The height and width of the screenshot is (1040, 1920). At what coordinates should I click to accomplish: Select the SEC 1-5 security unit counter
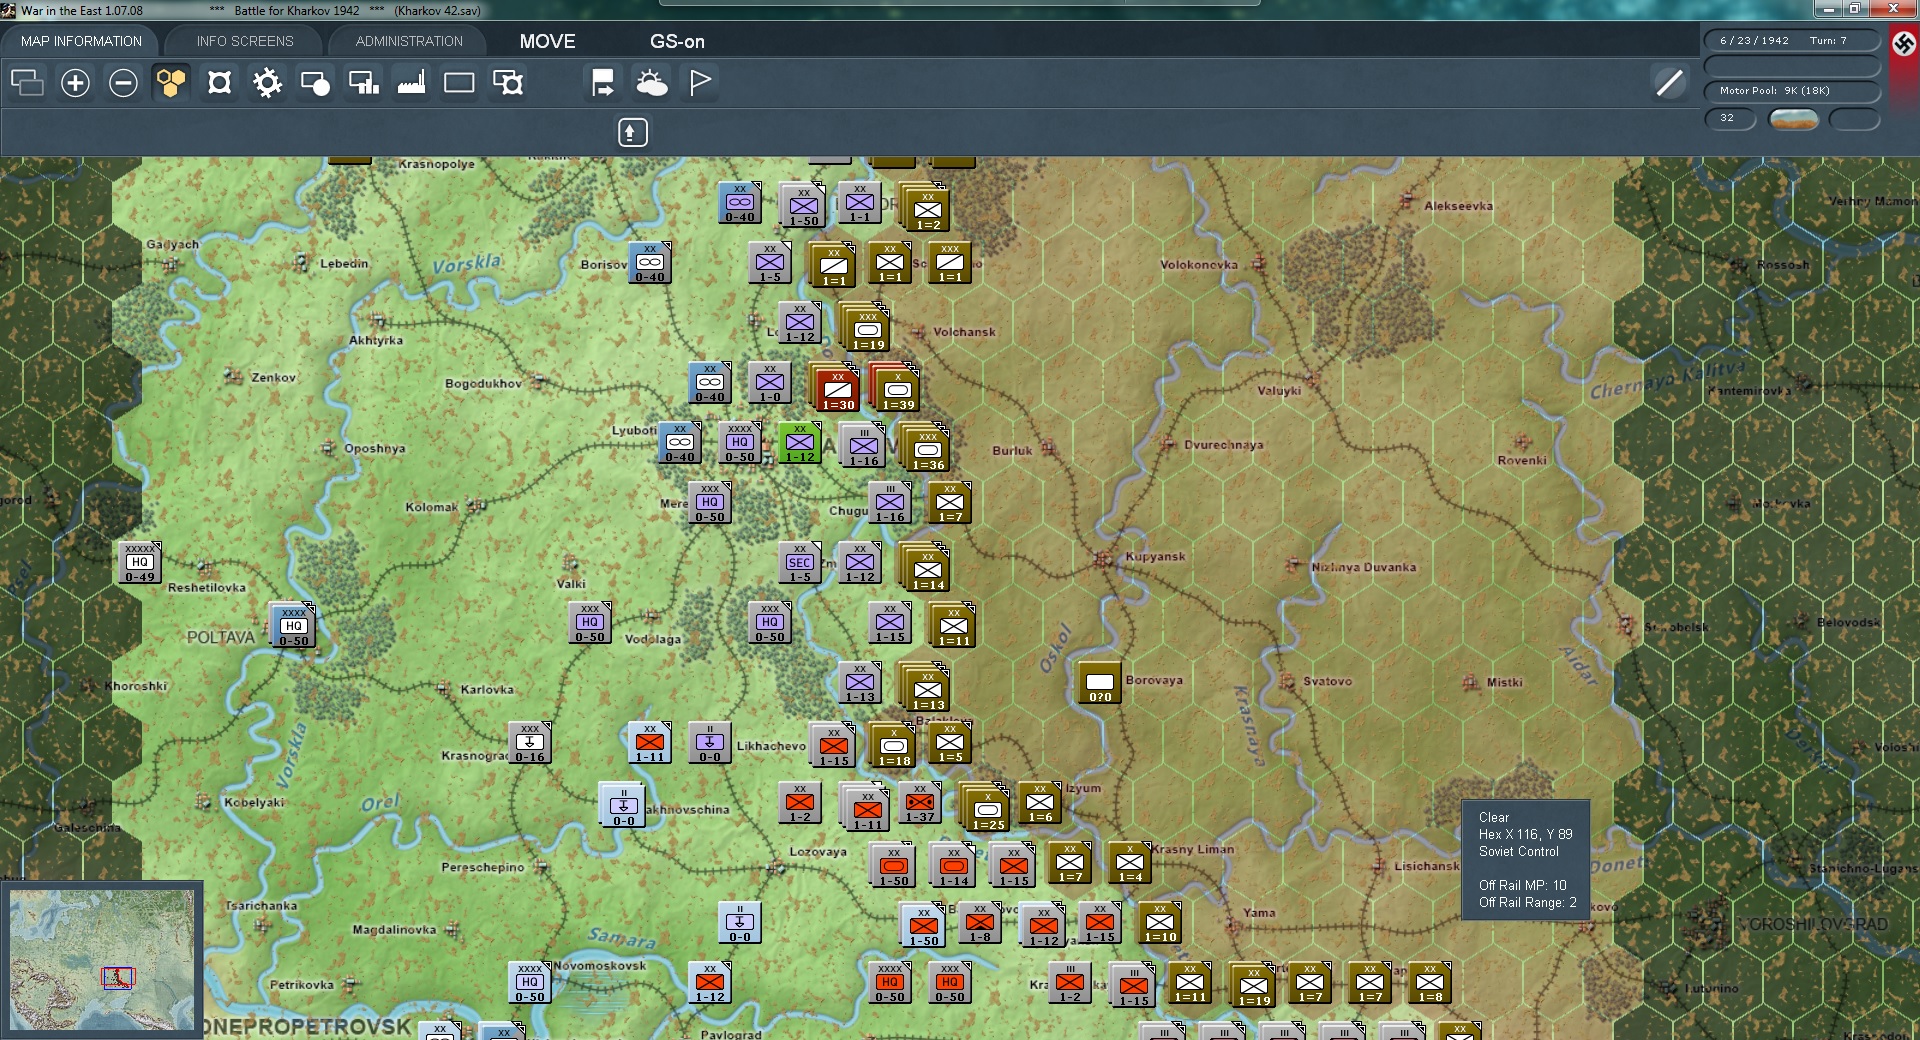(800, 563)
